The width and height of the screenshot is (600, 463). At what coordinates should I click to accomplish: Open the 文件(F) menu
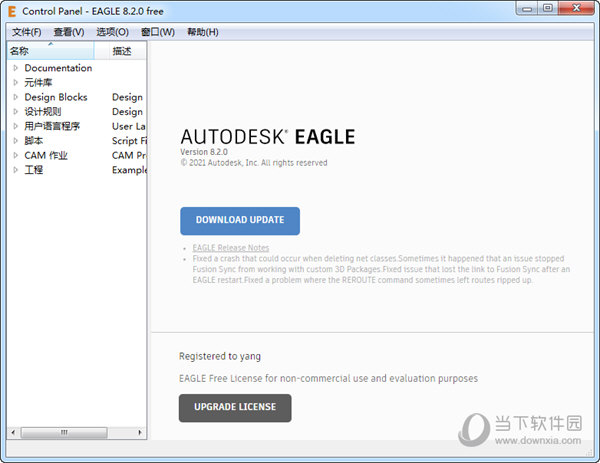tap(26, 32)
